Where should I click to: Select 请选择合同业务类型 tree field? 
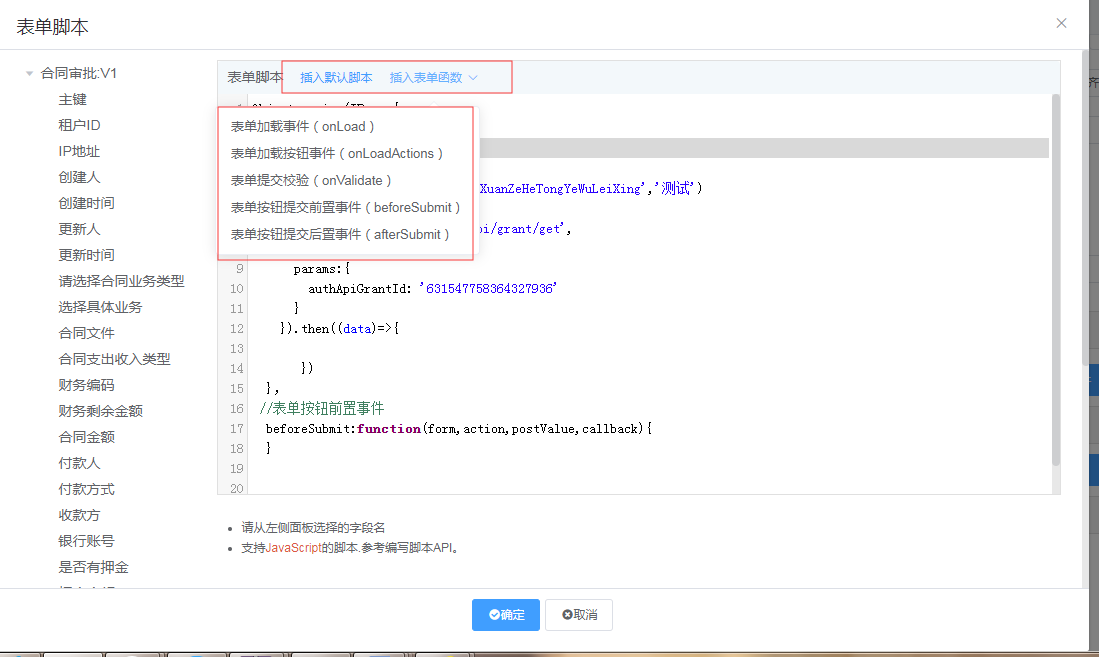pos(121,281)
